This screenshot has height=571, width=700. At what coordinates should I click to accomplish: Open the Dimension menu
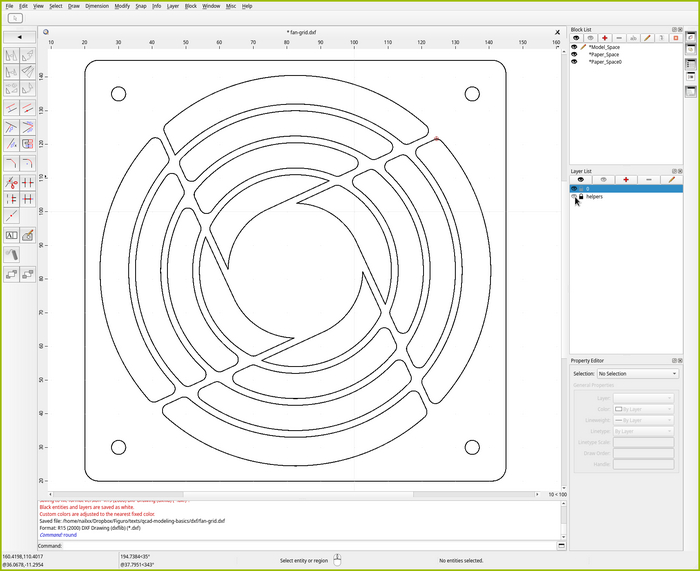coord(97,6)
